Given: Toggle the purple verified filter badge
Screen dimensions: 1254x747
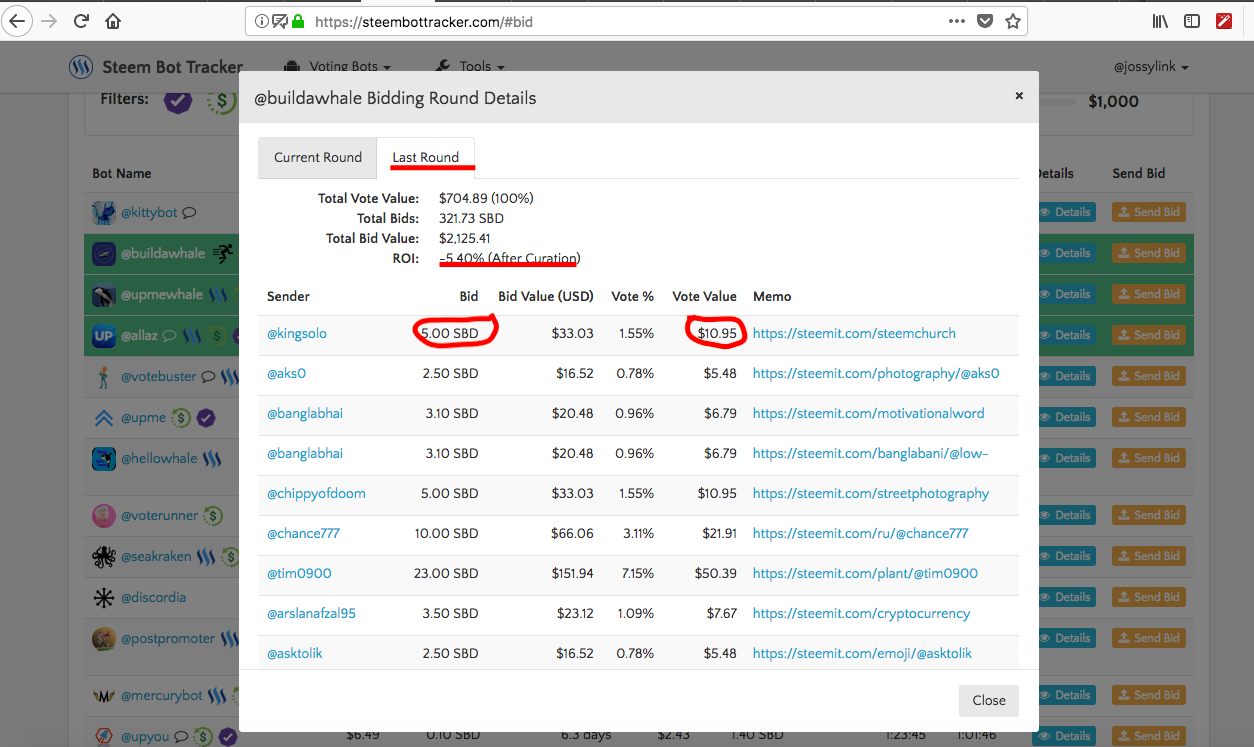Looking at the screenshot, I should (x=178, y=100).
